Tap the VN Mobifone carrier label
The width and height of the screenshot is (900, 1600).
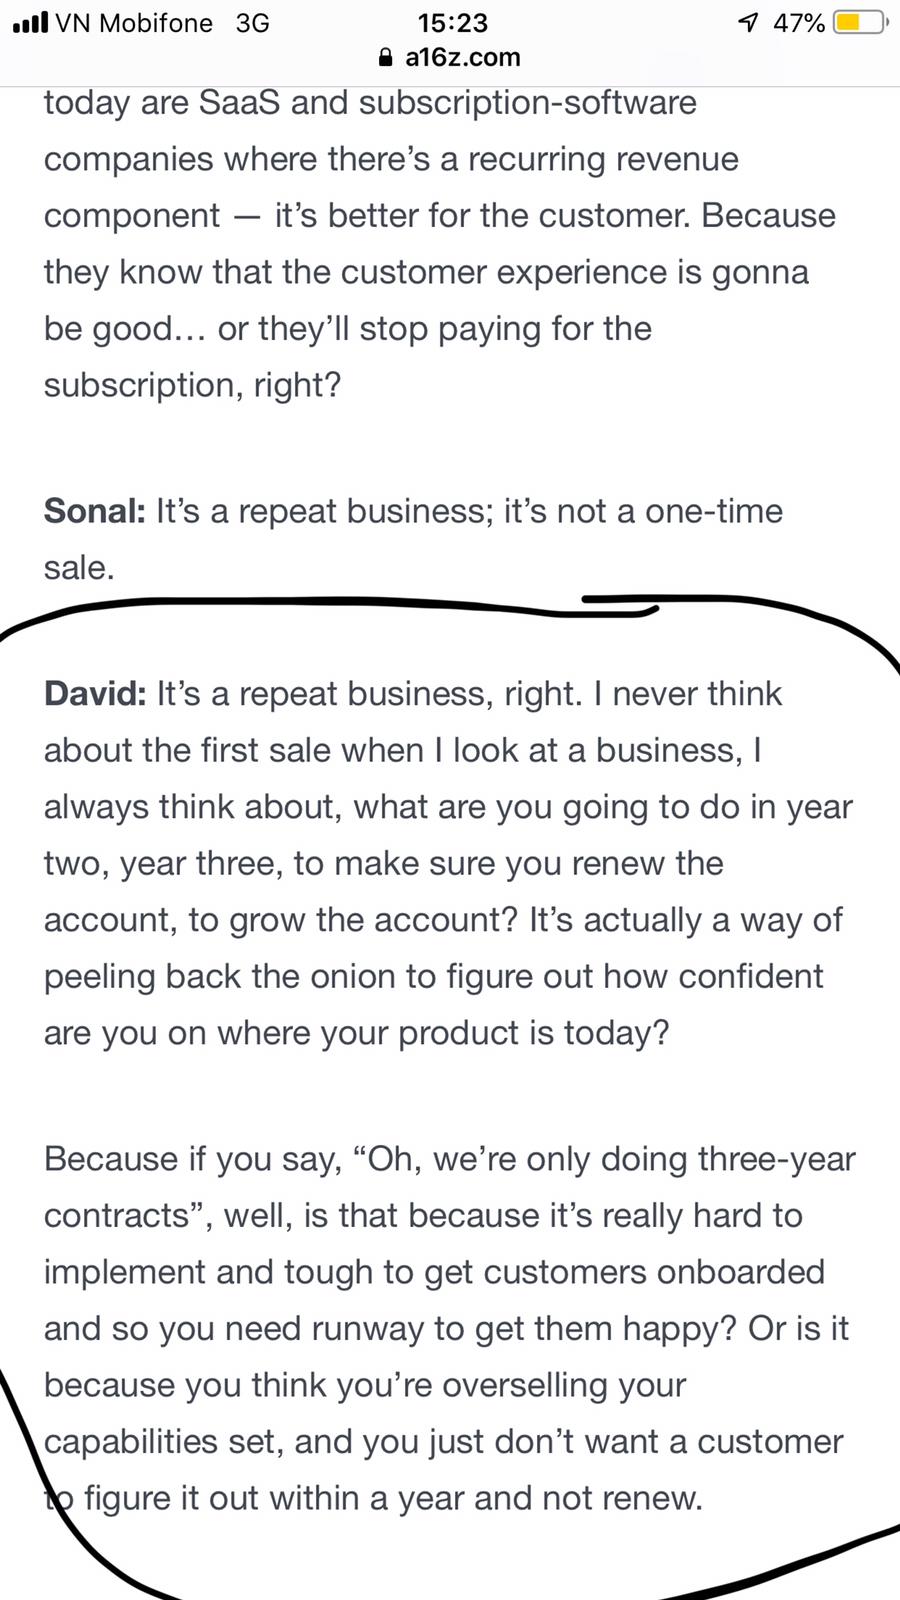[x=134, y=23]
